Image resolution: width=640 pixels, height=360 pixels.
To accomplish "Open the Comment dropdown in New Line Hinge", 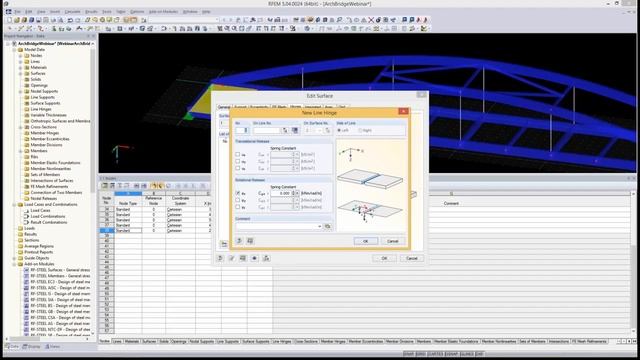I will [x=320, y=226].
